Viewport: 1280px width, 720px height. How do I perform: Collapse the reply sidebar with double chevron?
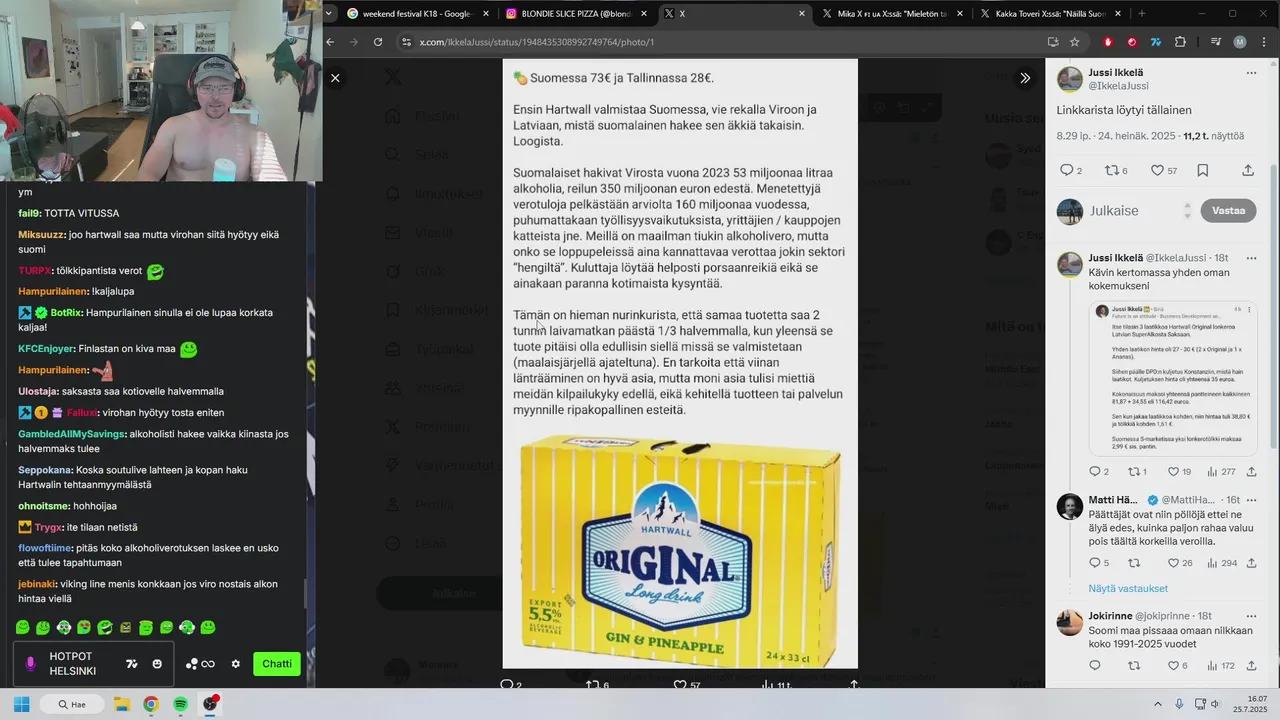pos(1025,78)
